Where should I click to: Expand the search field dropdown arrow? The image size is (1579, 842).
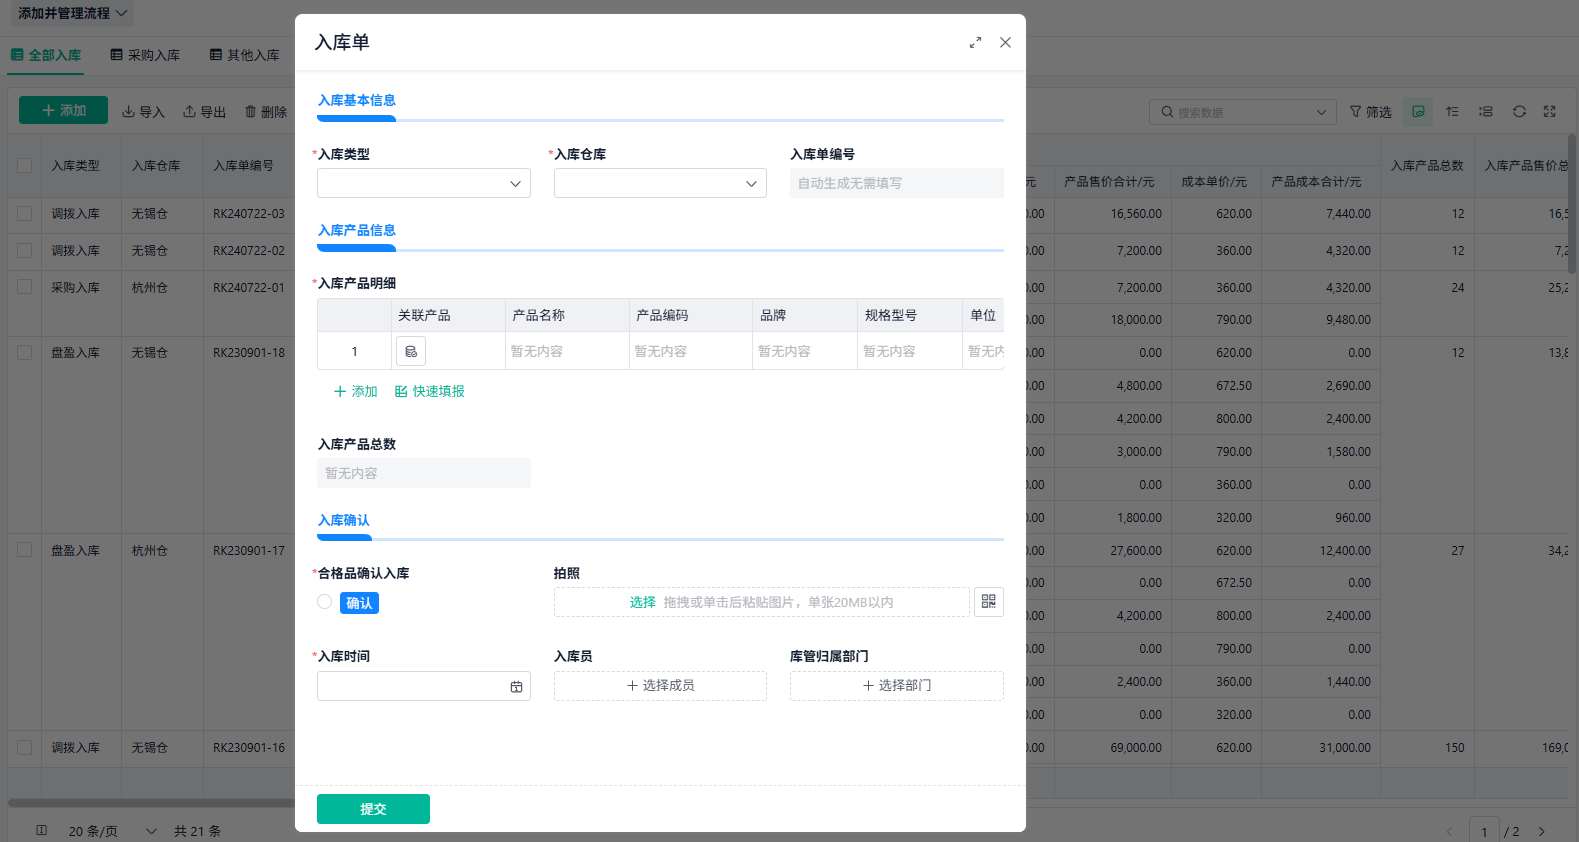click(x=1321, y=112)
